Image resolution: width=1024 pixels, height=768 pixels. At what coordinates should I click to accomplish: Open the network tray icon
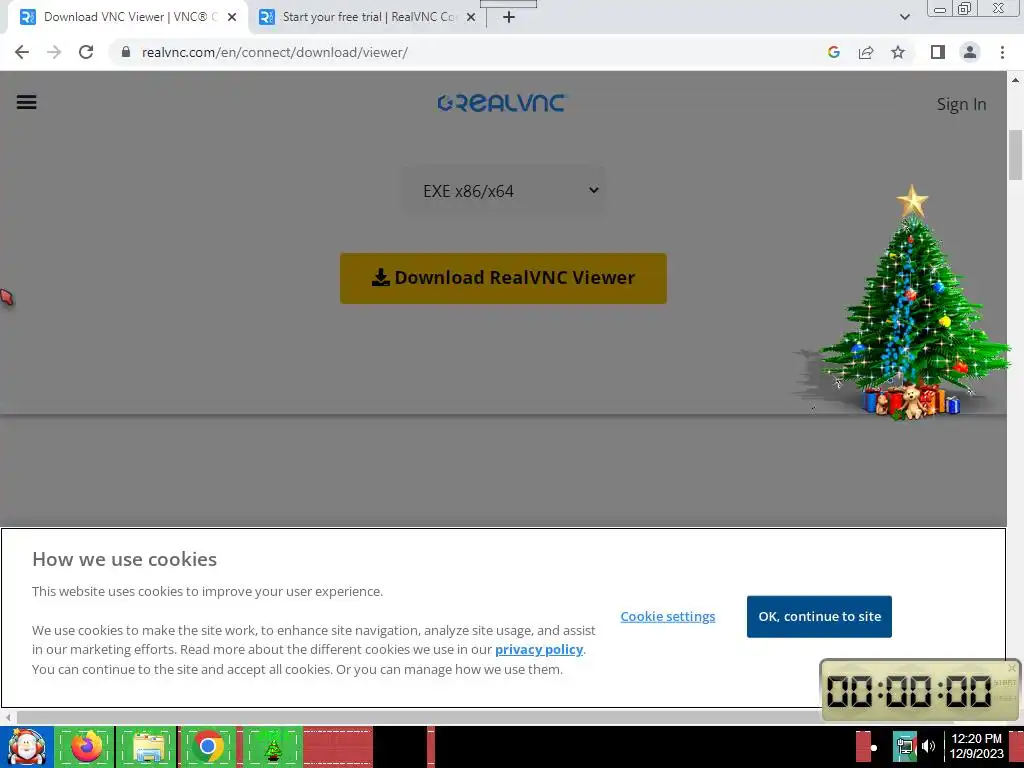(905, 747)
